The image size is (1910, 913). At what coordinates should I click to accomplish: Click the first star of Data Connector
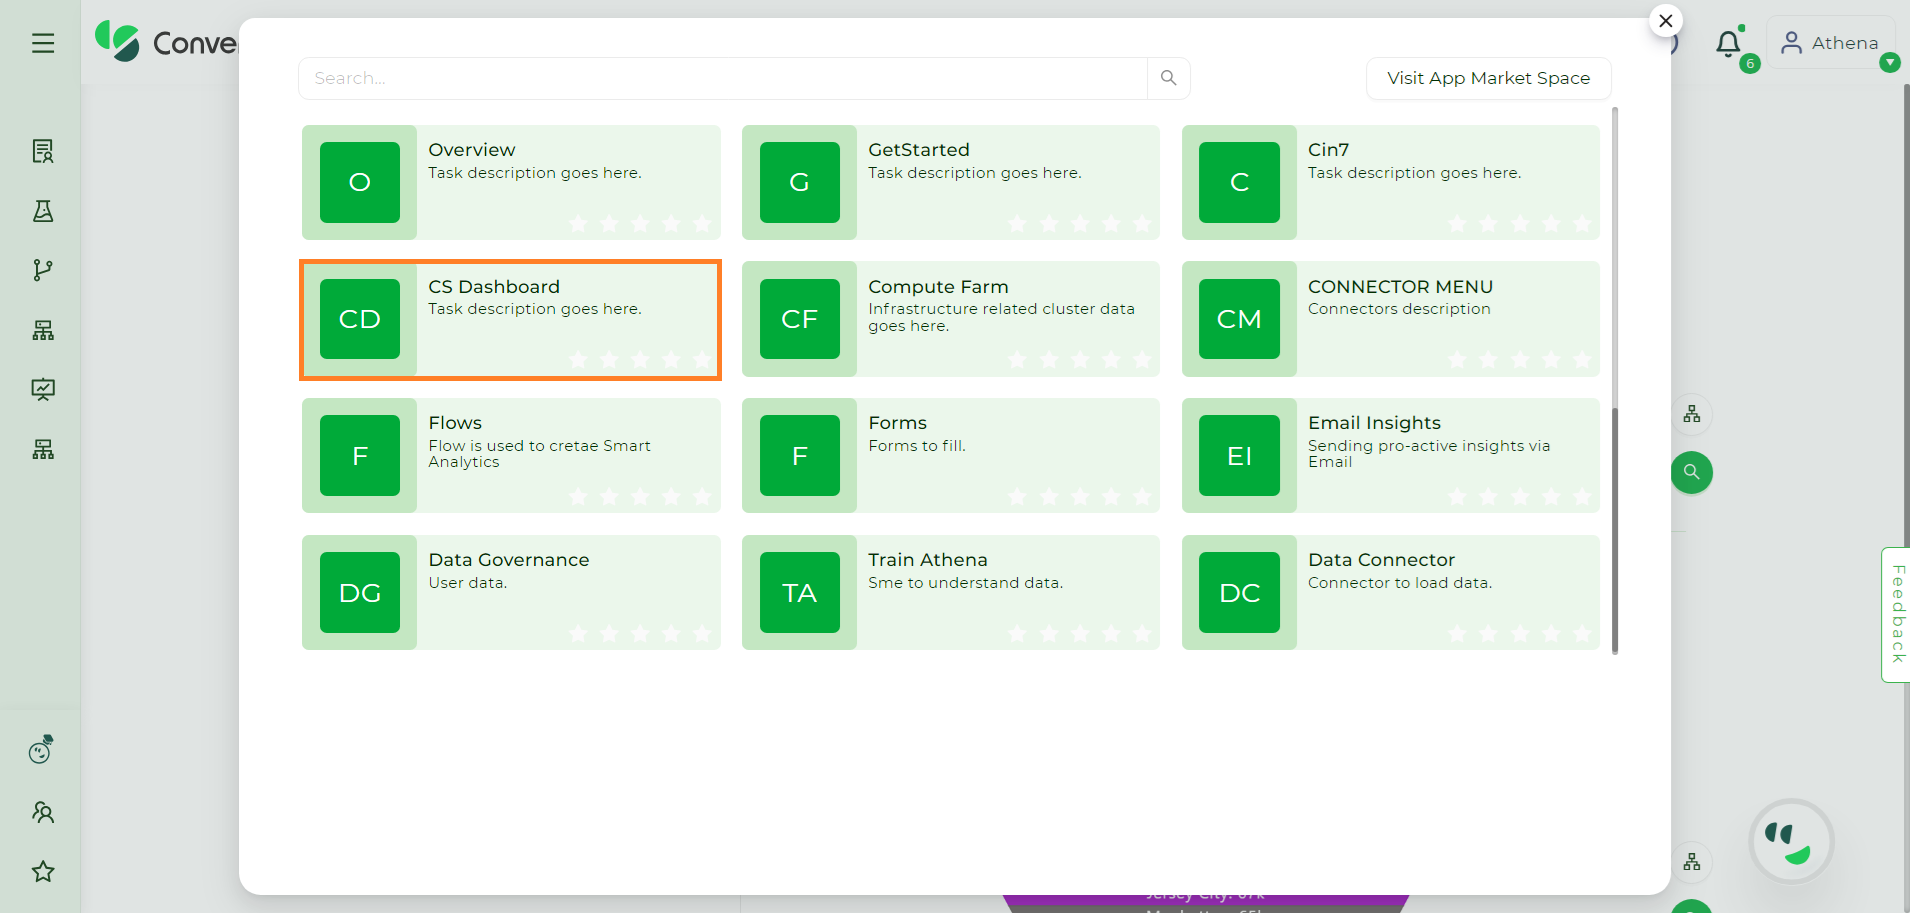[1457, 633]
